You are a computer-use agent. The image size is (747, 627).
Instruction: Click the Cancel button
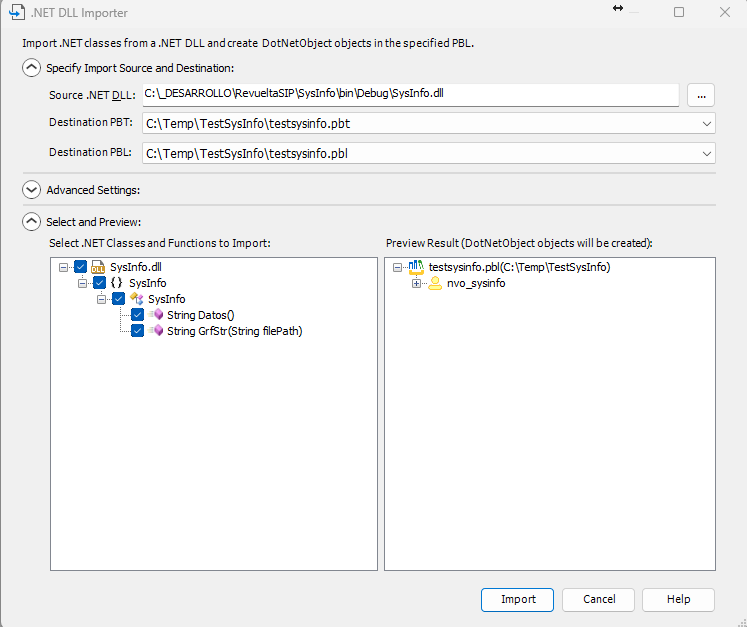tap(598, 599)
